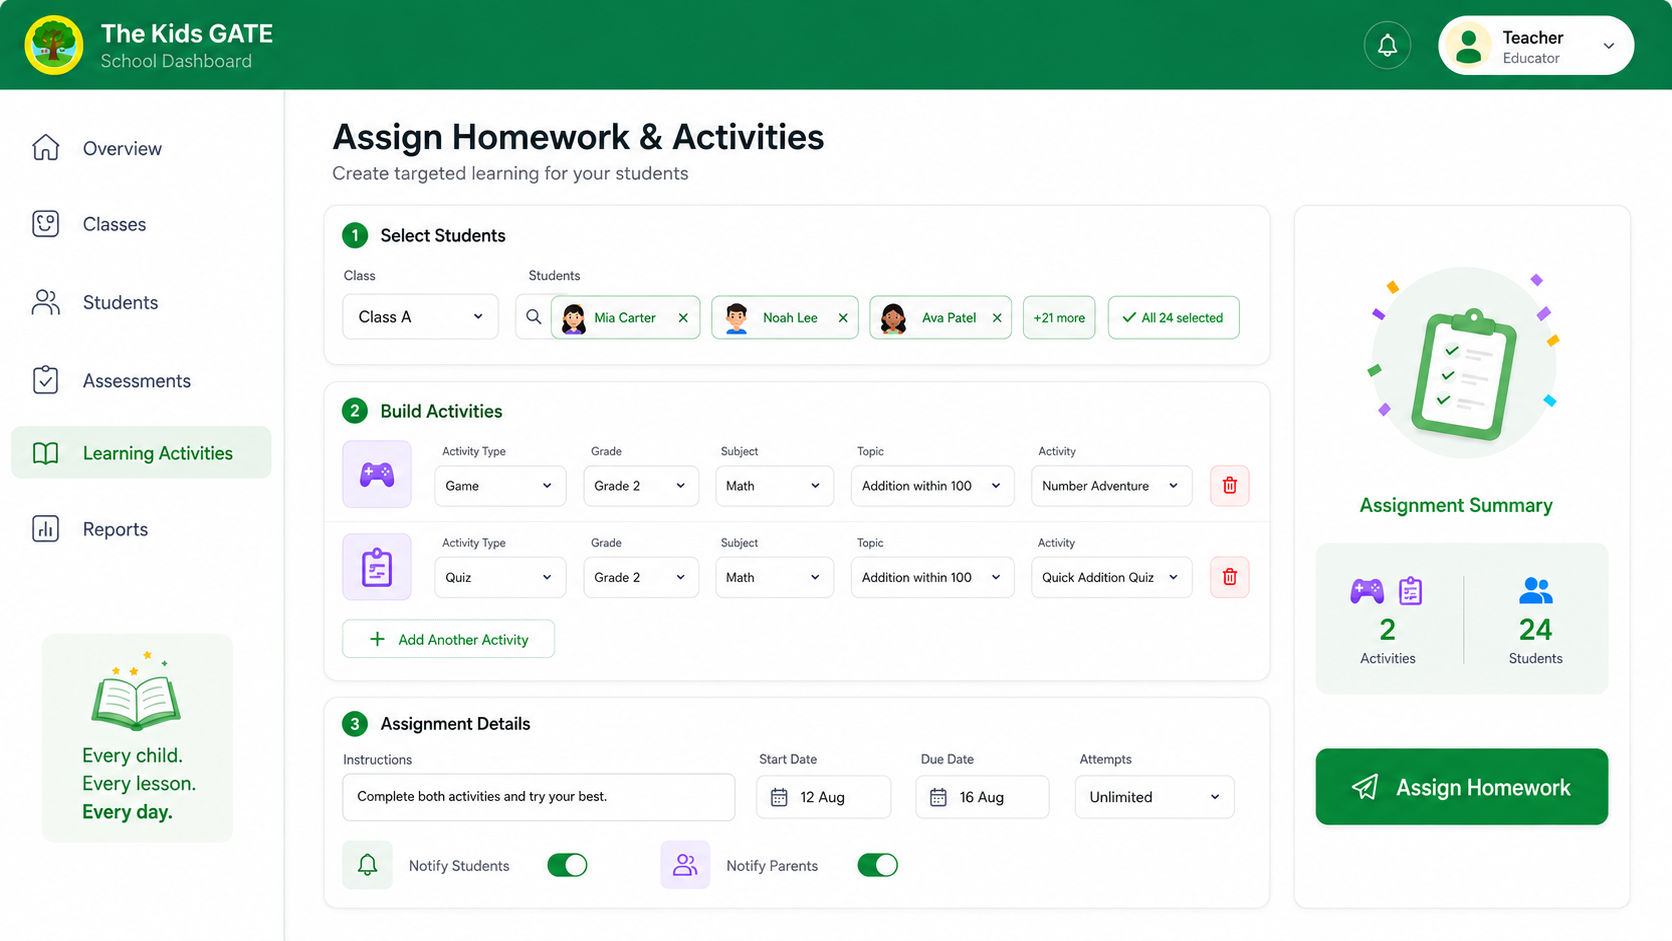Viewport: 1672px width, 941px height.
Task: Expand the Teacher profile menu chevron
Action: [x=1608, y=46]
